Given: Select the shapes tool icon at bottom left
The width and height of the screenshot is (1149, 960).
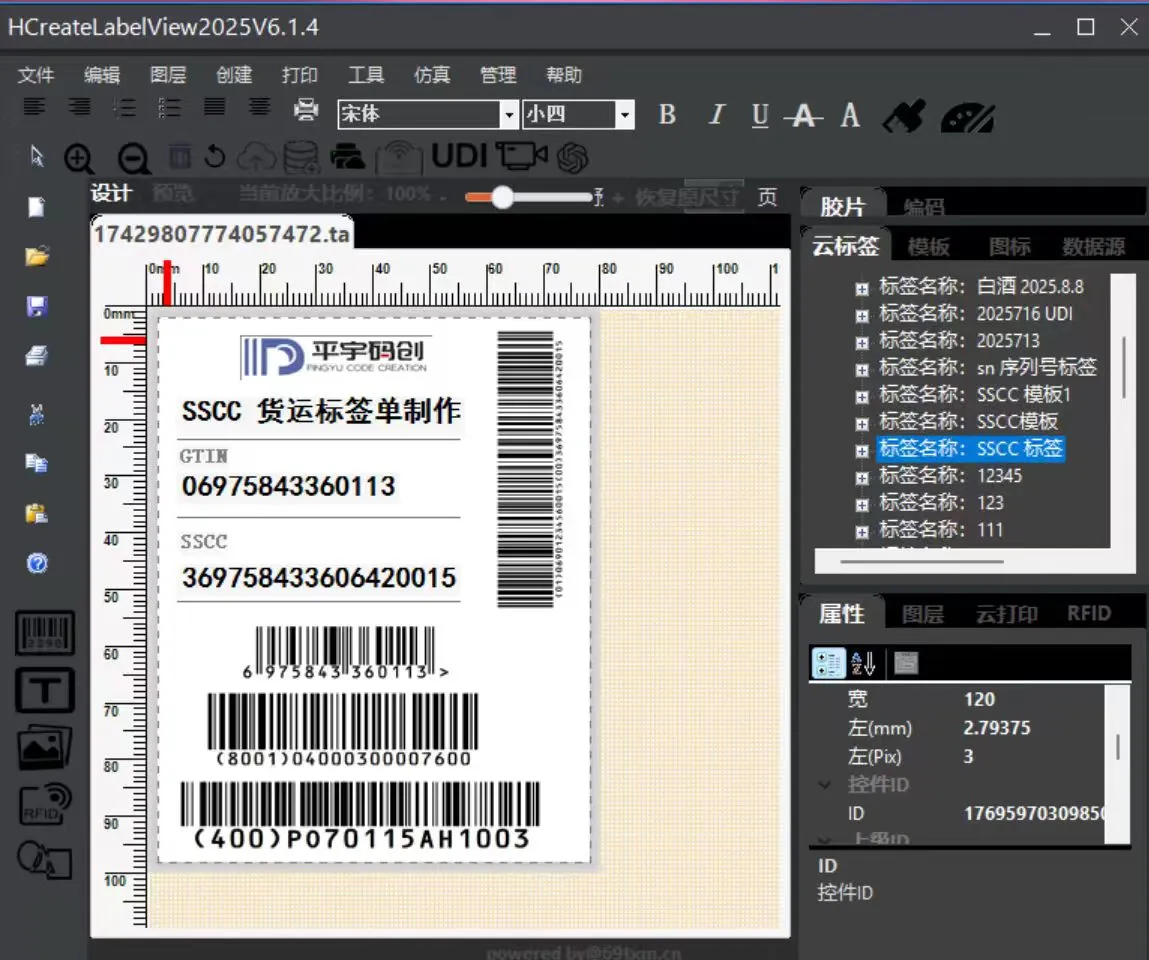Looking at the screenshot, I should click(45, 859).
